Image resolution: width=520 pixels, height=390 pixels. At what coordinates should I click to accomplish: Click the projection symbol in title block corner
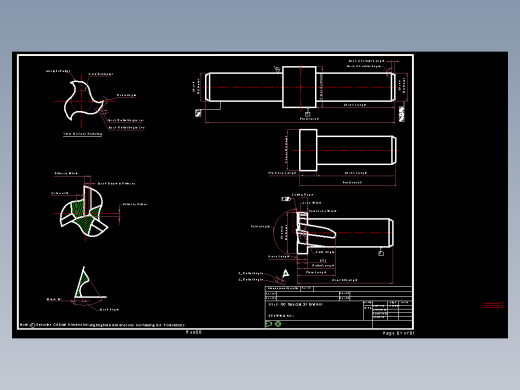269,323
